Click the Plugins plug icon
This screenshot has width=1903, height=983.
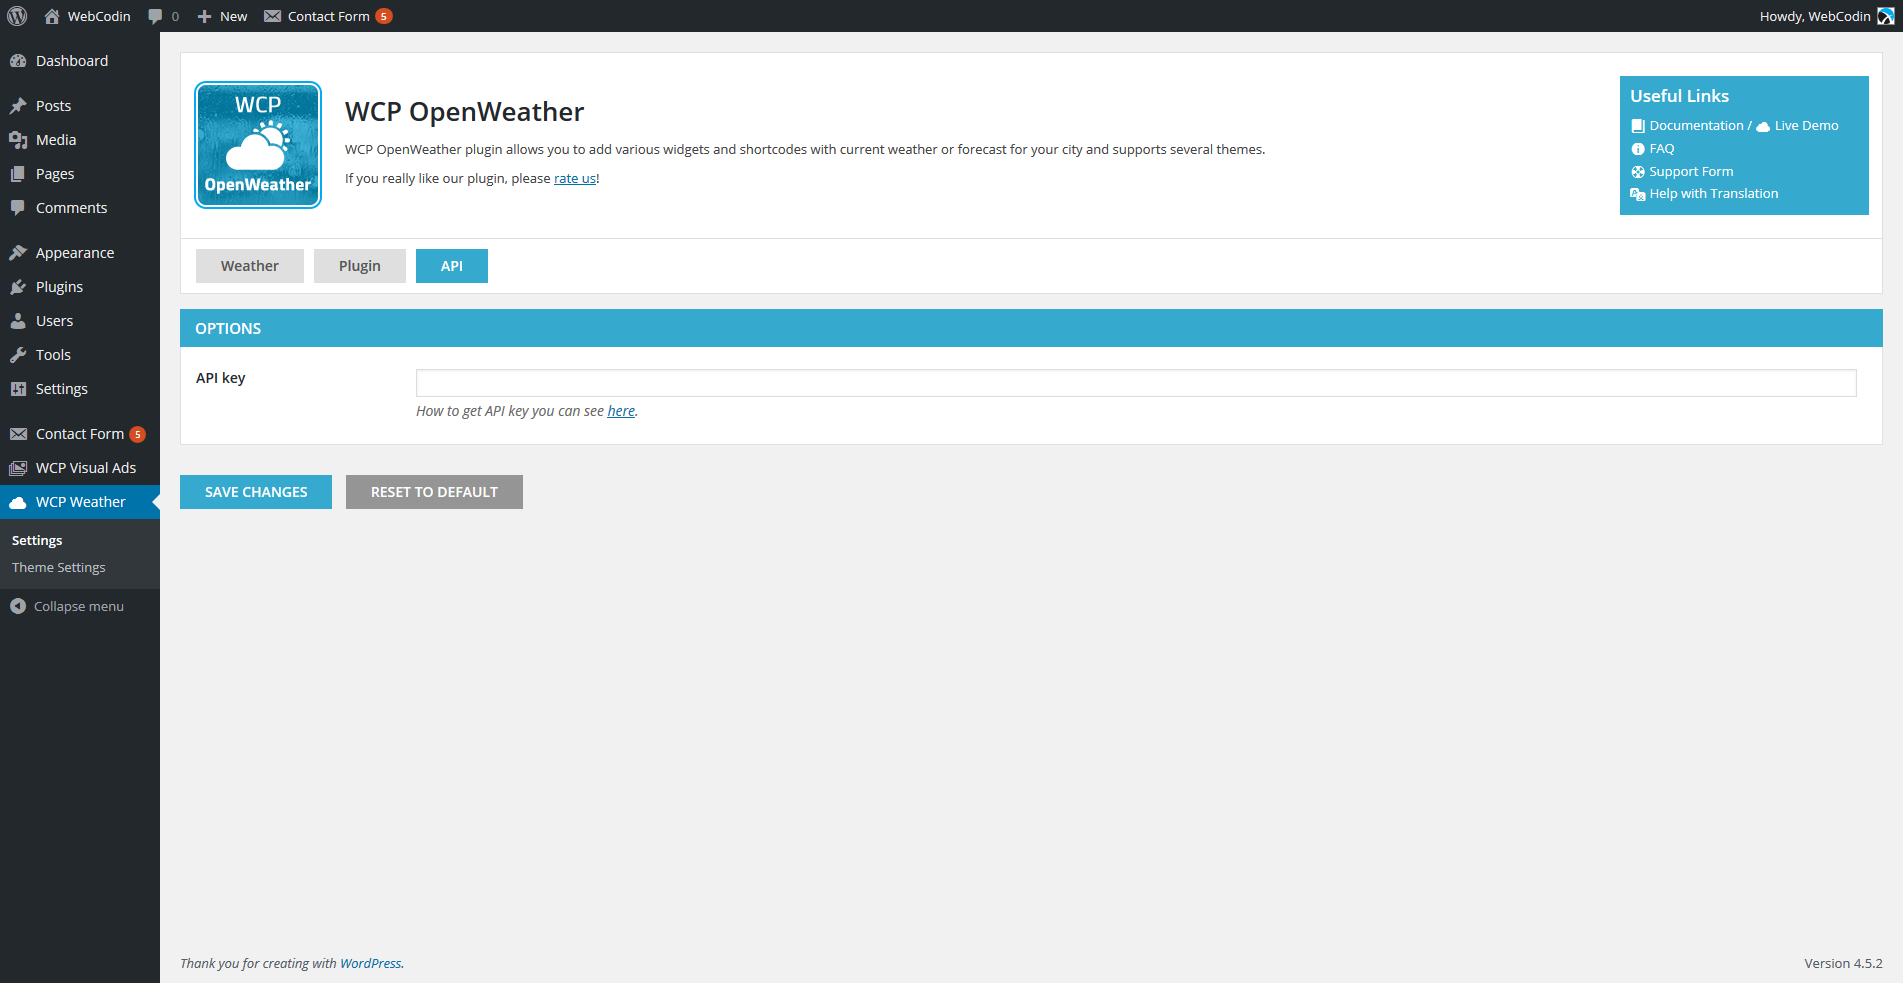(18, 287)
